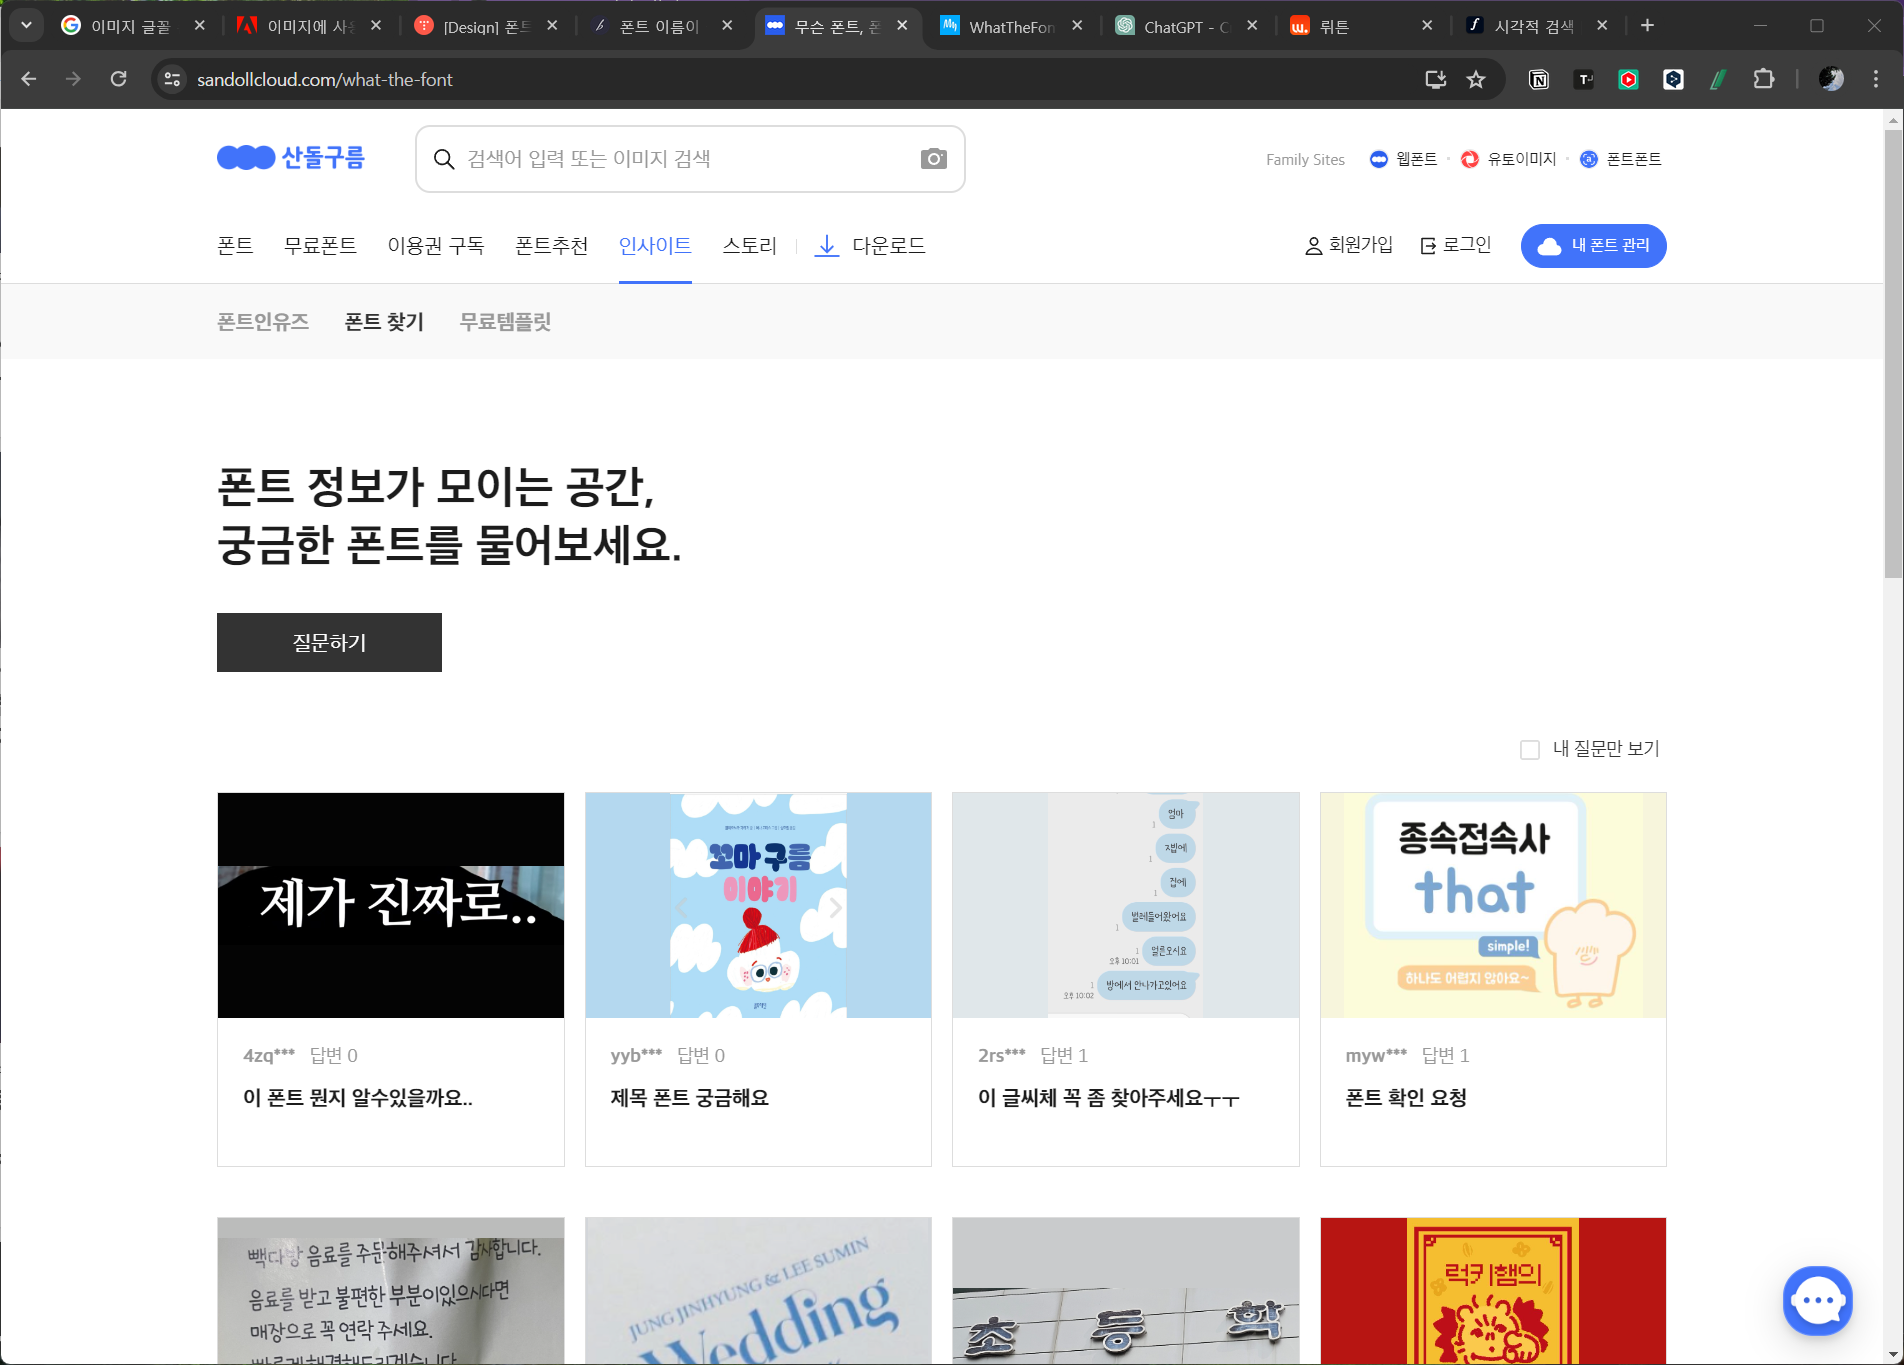Open the Chrome three-dot menu
The image size is (1904, 1365).
1876,79
